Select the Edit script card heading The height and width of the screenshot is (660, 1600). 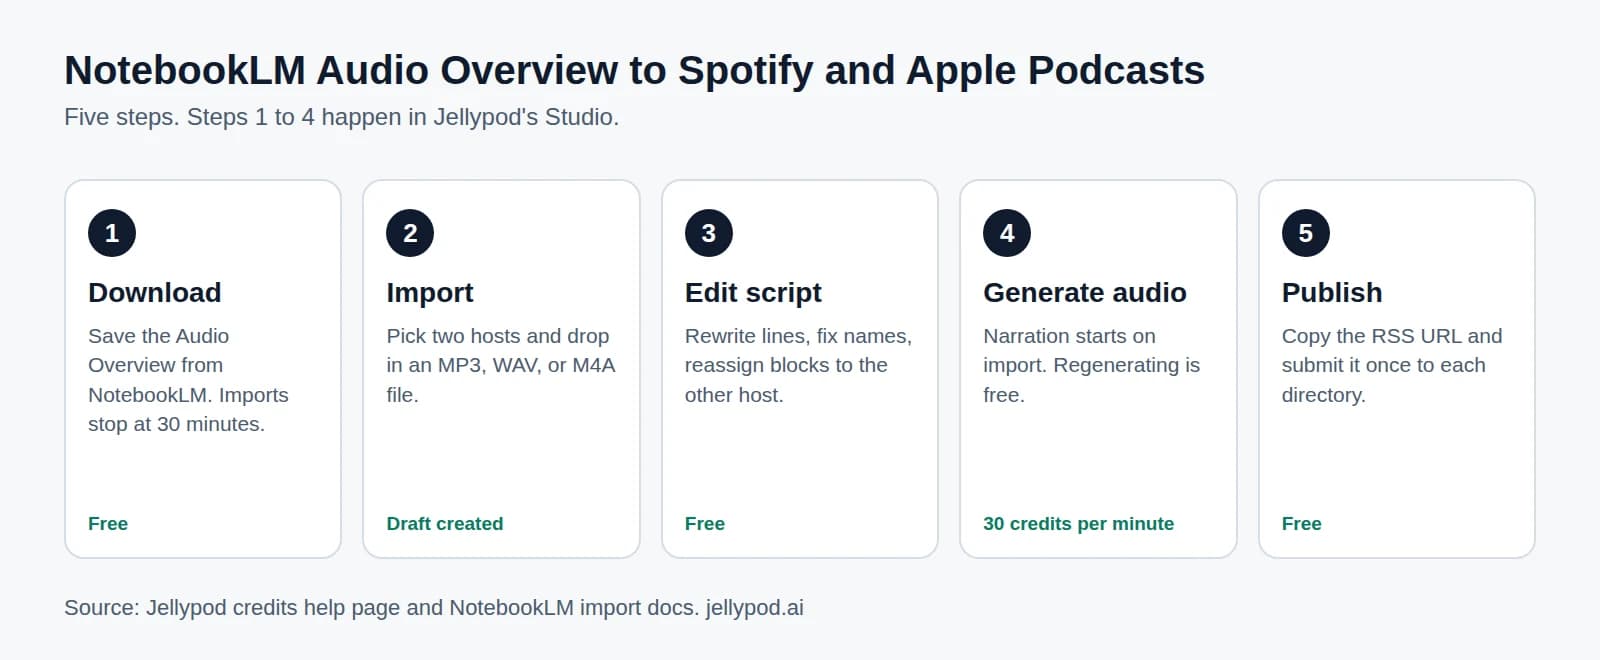753,292
